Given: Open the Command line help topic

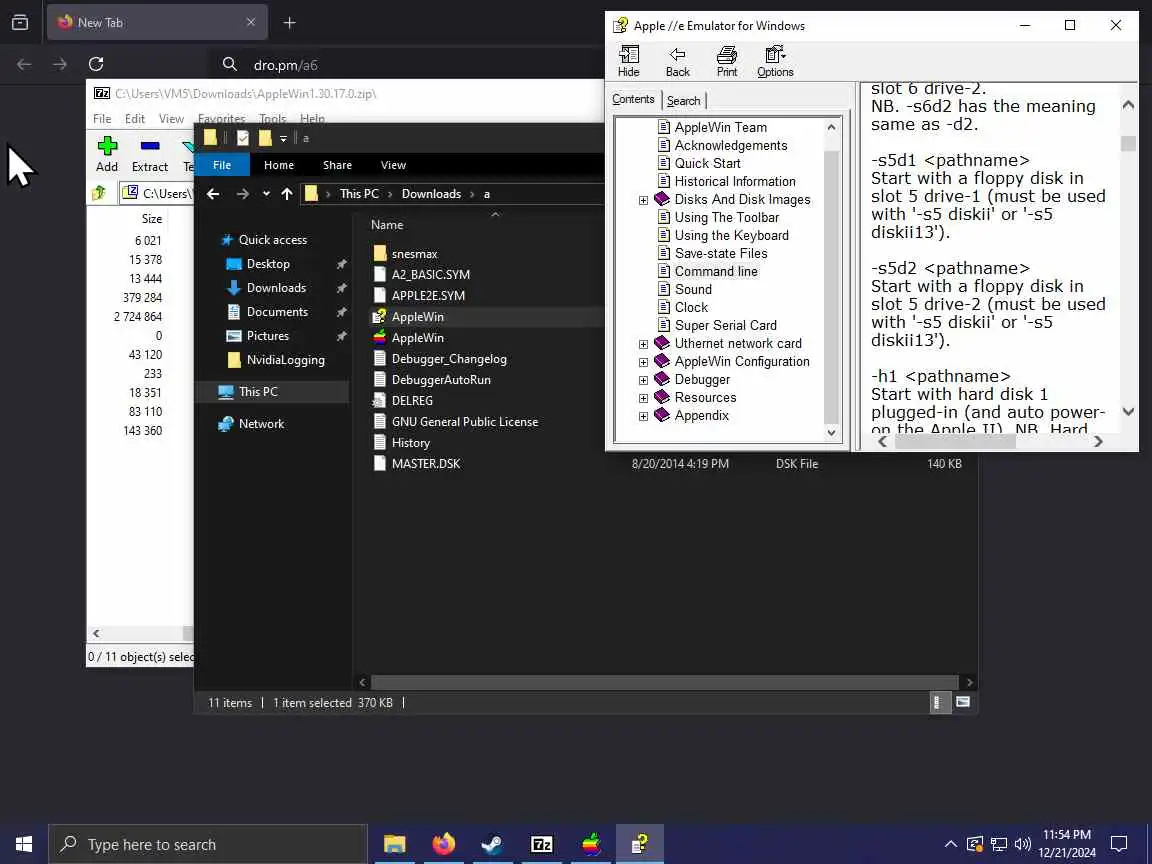Looking at the screenshot, I should (x=716, y=271).
